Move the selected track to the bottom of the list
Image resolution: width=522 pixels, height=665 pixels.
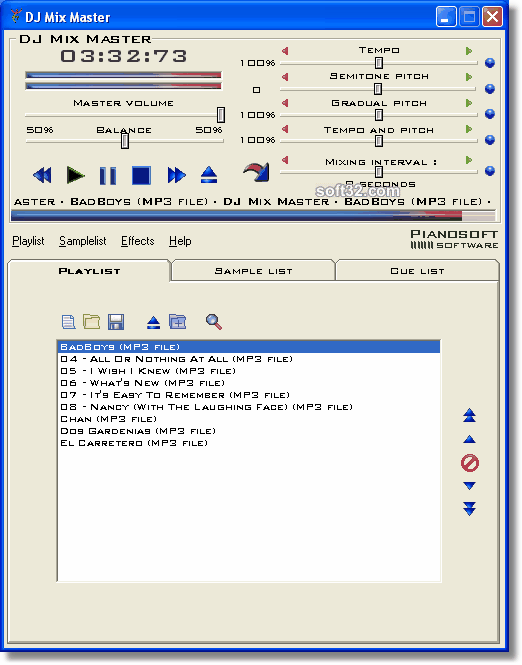tap(469, 509)
